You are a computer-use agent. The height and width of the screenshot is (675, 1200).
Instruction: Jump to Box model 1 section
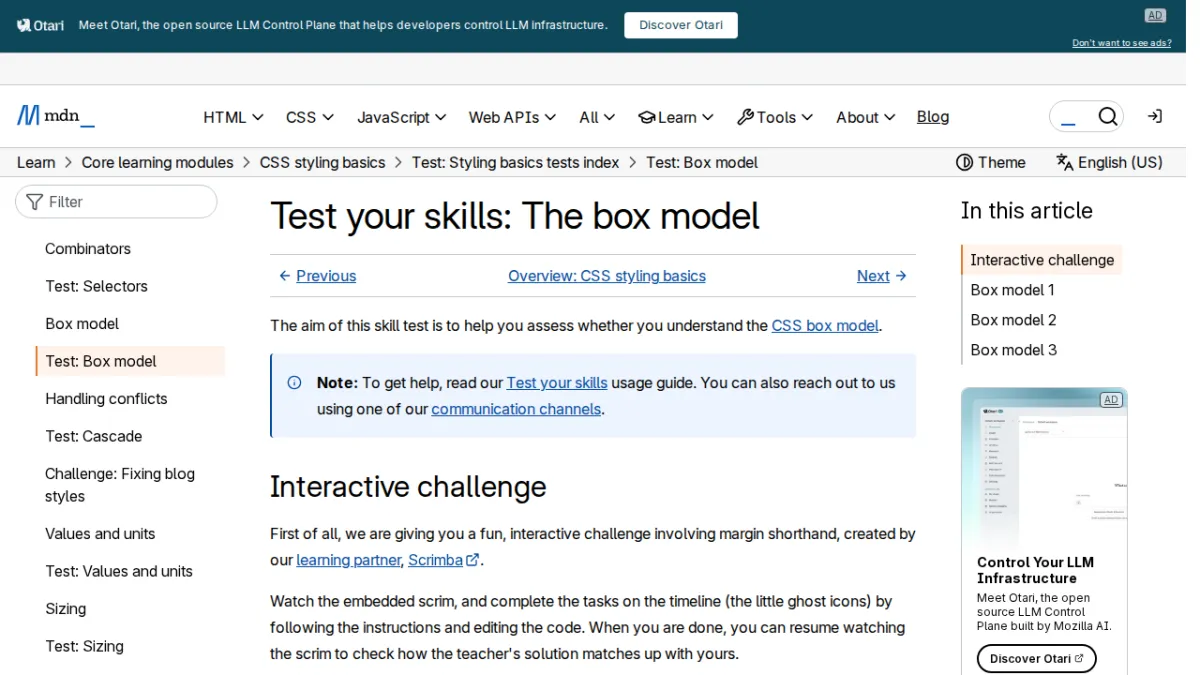pos(1012,290)
